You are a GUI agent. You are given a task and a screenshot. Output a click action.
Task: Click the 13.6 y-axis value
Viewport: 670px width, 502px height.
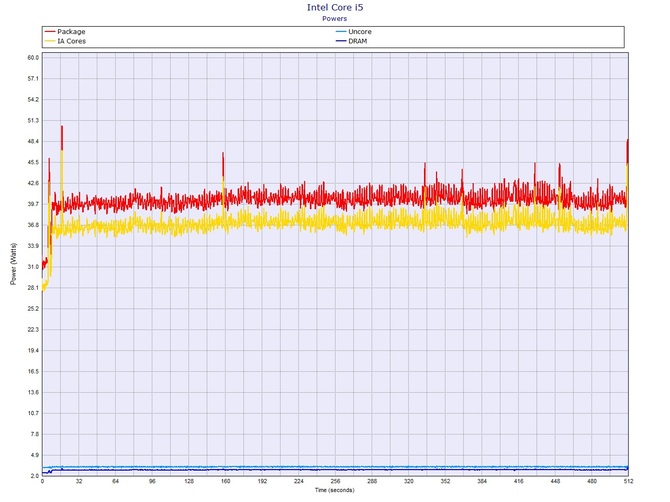coord(33,393)
